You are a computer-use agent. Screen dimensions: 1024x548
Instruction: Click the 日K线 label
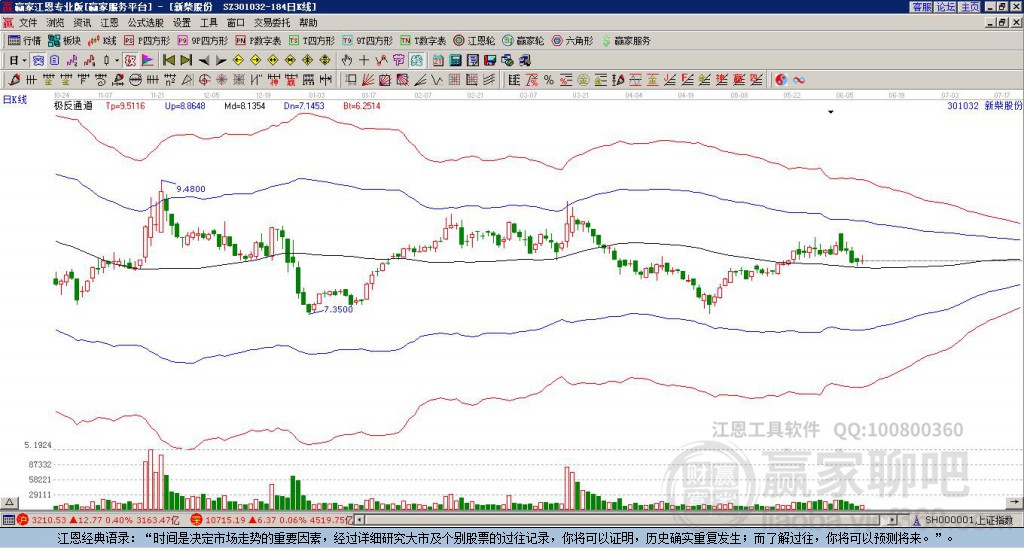[x=15, y=99]
